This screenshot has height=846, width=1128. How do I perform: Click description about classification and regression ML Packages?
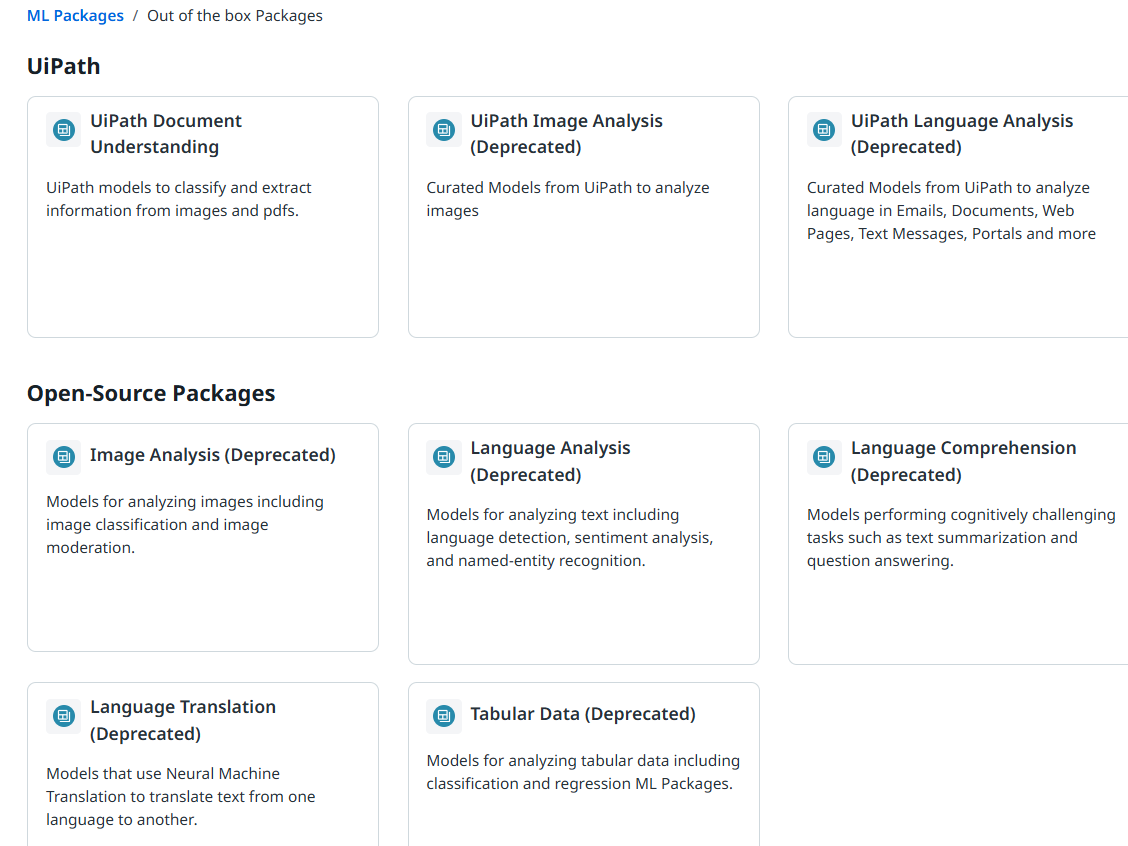583,772
